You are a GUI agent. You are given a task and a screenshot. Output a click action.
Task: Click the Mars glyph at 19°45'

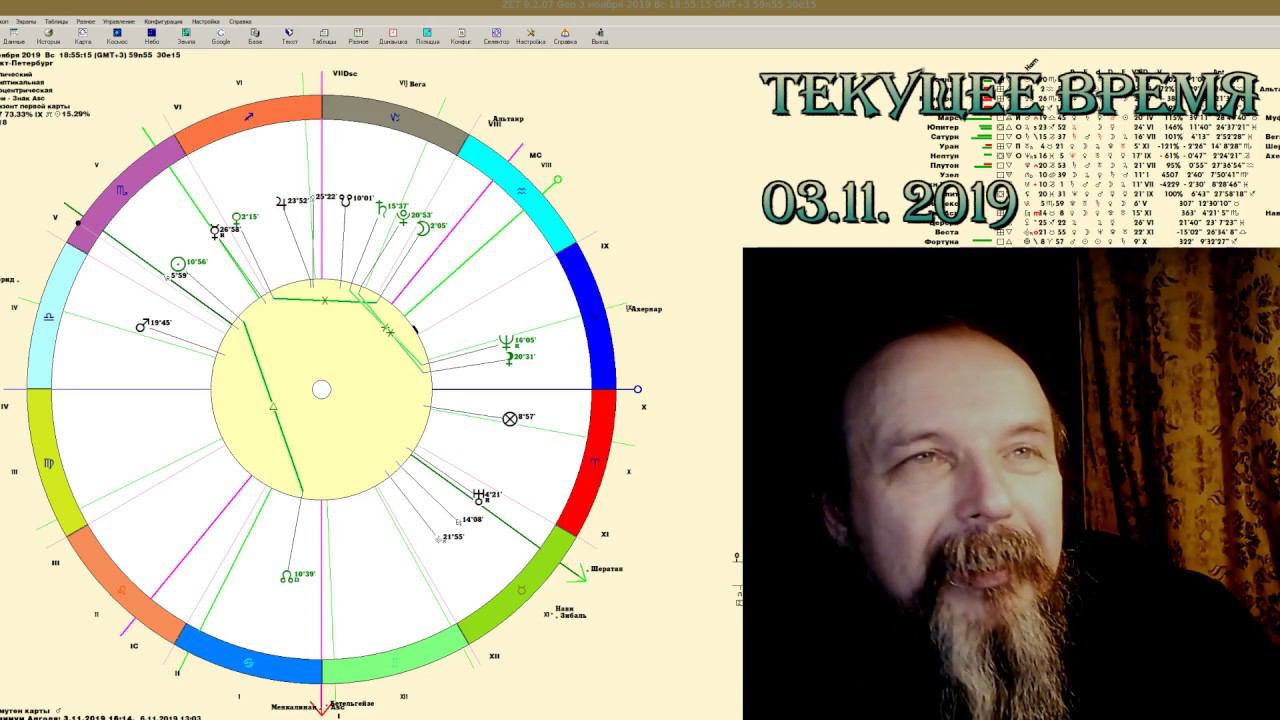[x=142, y=326]
